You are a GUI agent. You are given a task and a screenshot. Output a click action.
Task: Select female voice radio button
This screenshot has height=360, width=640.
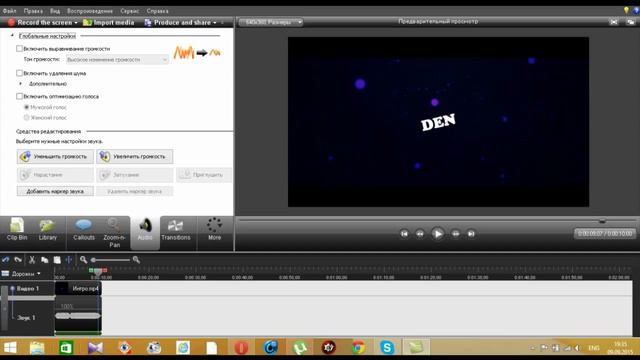click(x=27, y=118)
